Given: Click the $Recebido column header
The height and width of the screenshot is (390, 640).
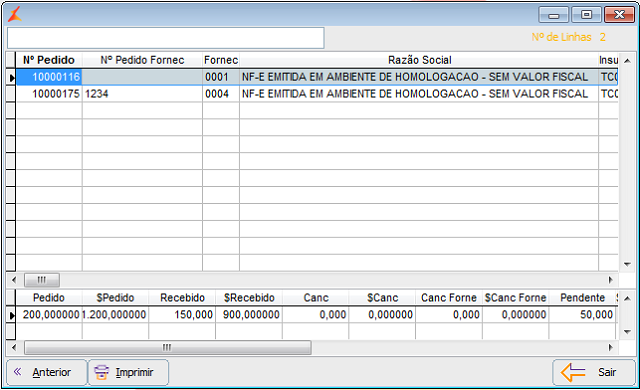Looking at the screenshot, I should [x=249, y=298].
